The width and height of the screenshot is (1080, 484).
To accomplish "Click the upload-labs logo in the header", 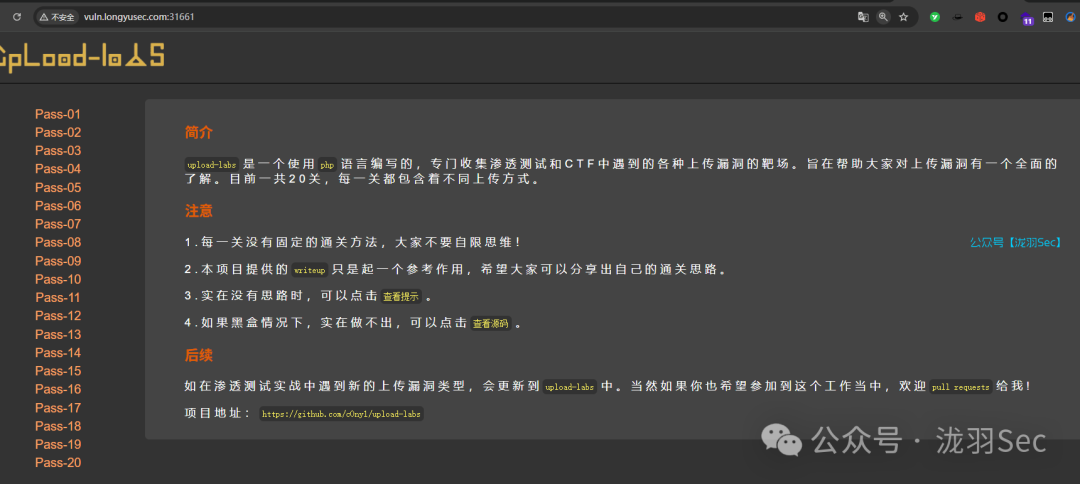I will click(81, 56).
